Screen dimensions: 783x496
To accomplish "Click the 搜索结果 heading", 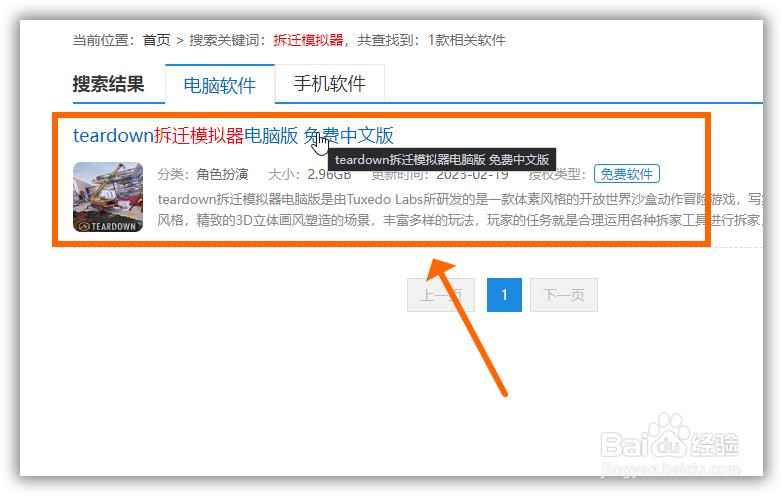I will 108,83.
